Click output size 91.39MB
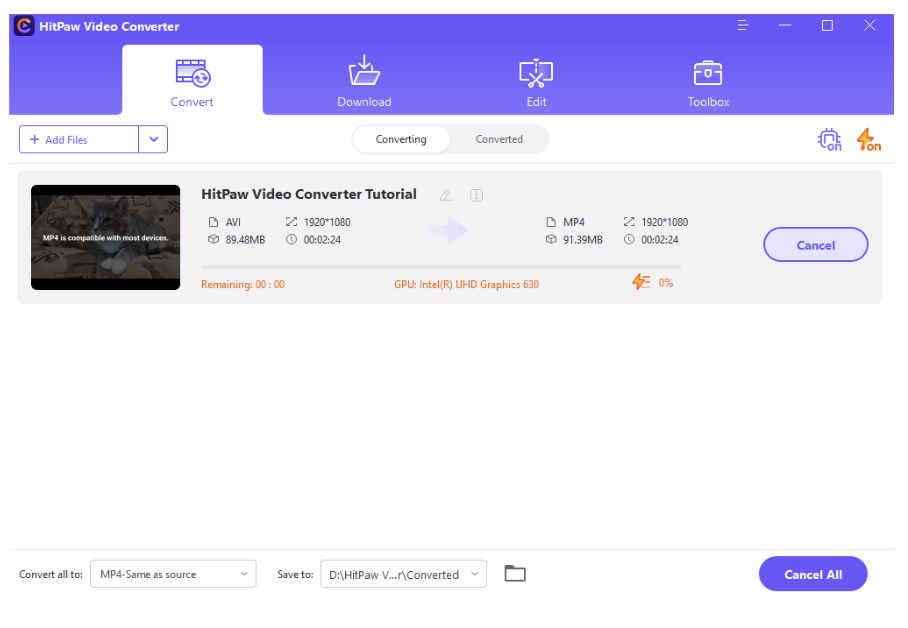The height and width of the screenshot is (628, 908). (x=583, y=240)
